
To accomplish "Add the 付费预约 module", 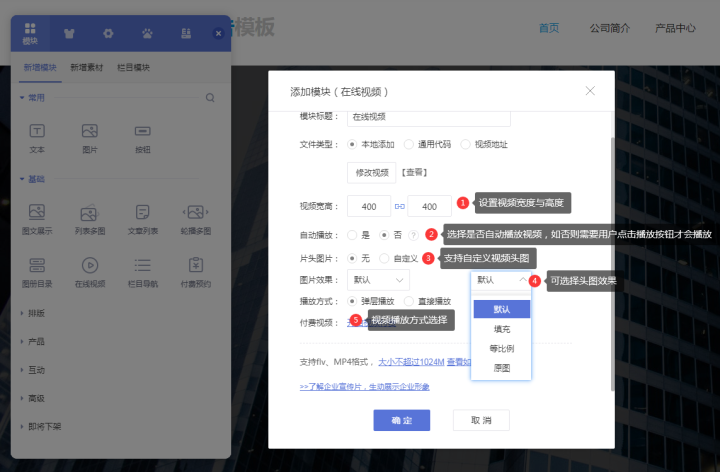I will point(196,273).
